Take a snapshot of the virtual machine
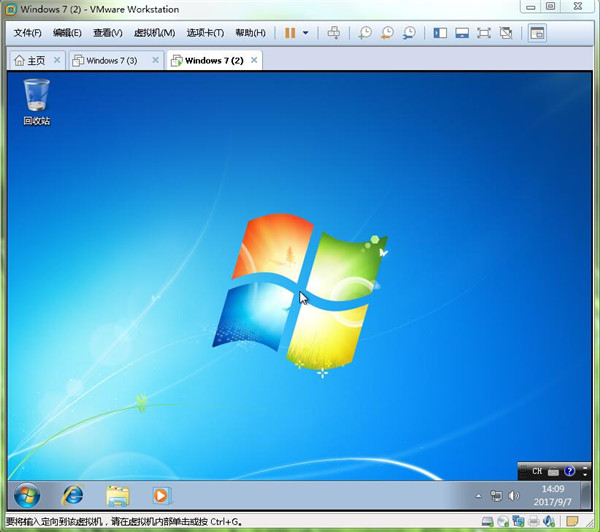600x532 pixels. click(365, 33)
